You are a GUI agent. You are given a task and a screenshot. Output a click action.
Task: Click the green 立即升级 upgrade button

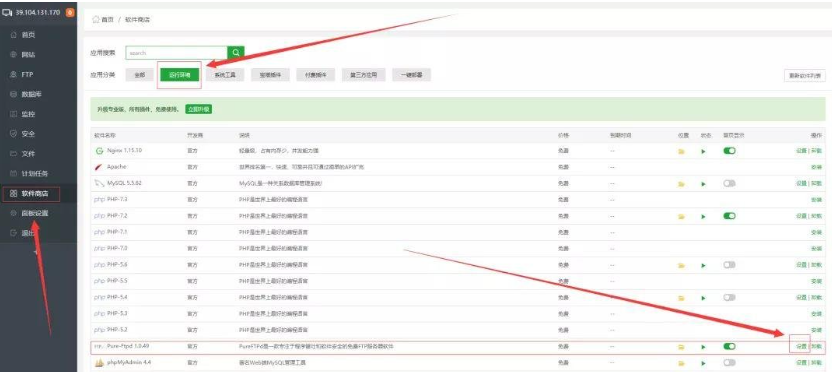(x=198, y=109)
